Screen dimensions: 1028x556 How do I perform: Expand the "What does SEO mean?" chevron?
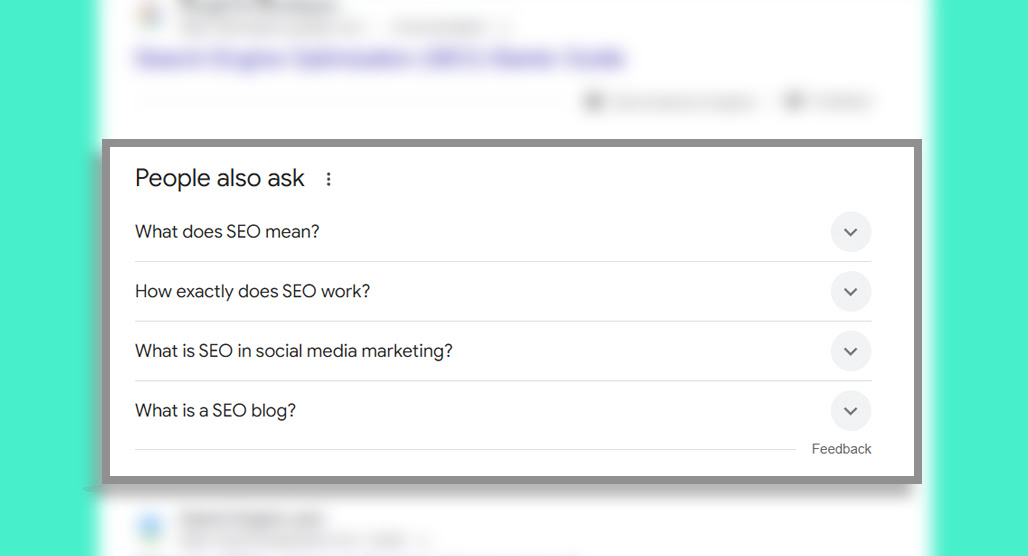[850, 232]
